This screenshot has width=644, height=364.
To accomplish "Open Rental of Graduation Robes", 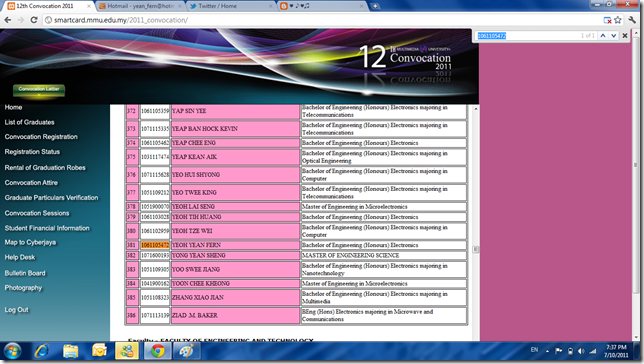I will pos(45,168).
